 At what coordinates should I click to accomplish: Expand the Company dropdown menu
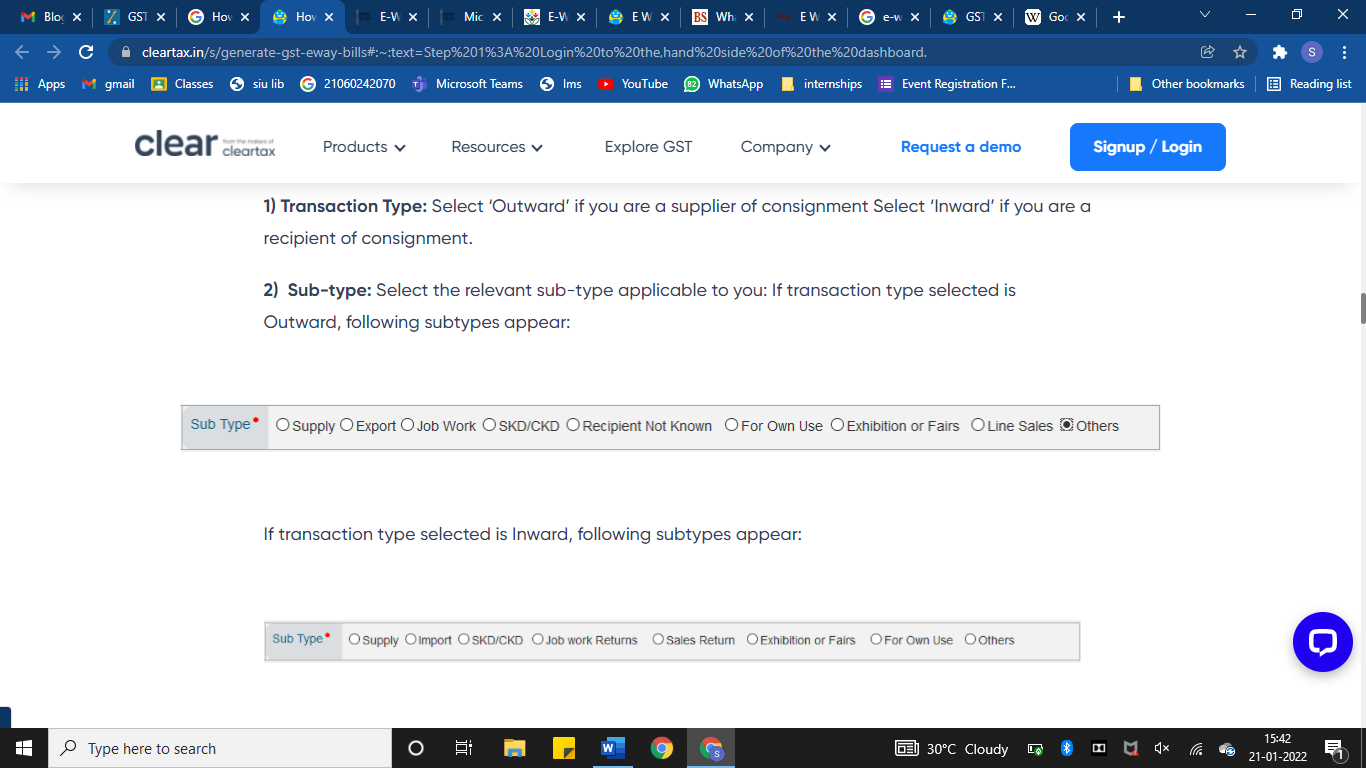(x=786, y=146)
